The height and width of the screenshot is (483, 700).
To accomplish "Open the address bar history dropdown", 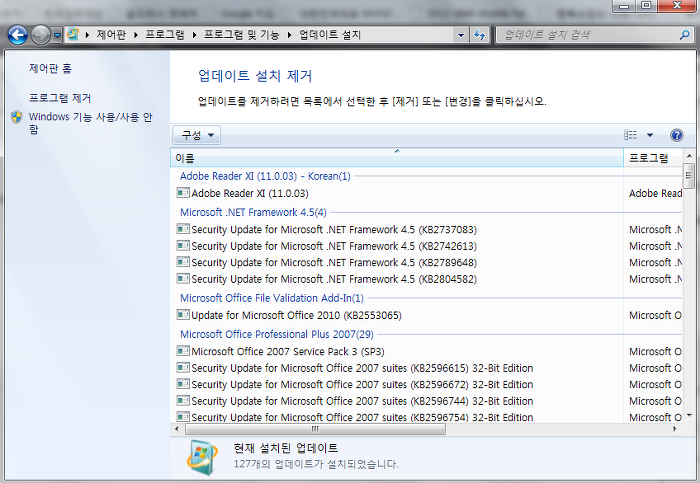I will point(461,35).
